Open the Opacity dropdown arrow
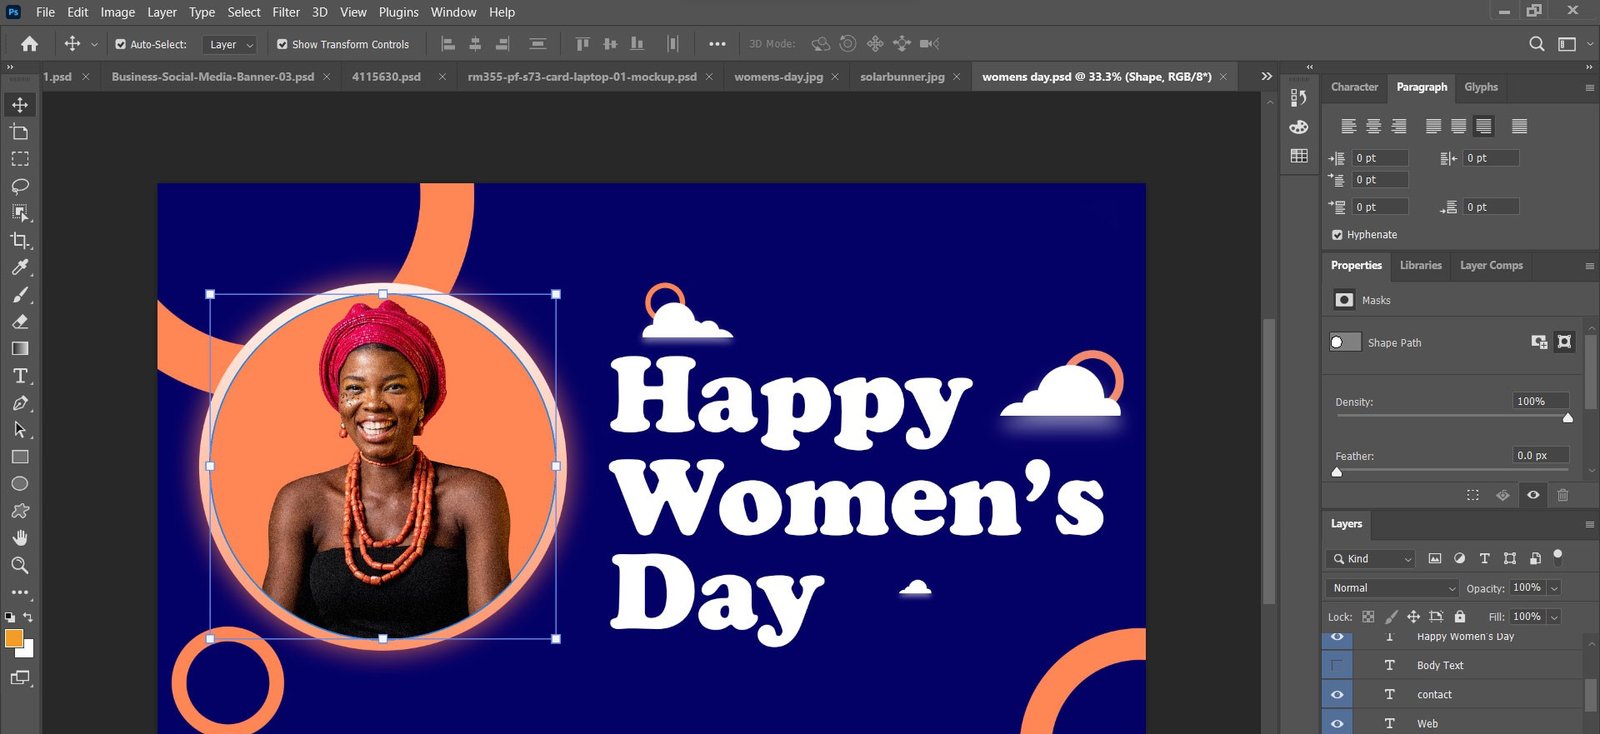 [x=1554, y=588]
